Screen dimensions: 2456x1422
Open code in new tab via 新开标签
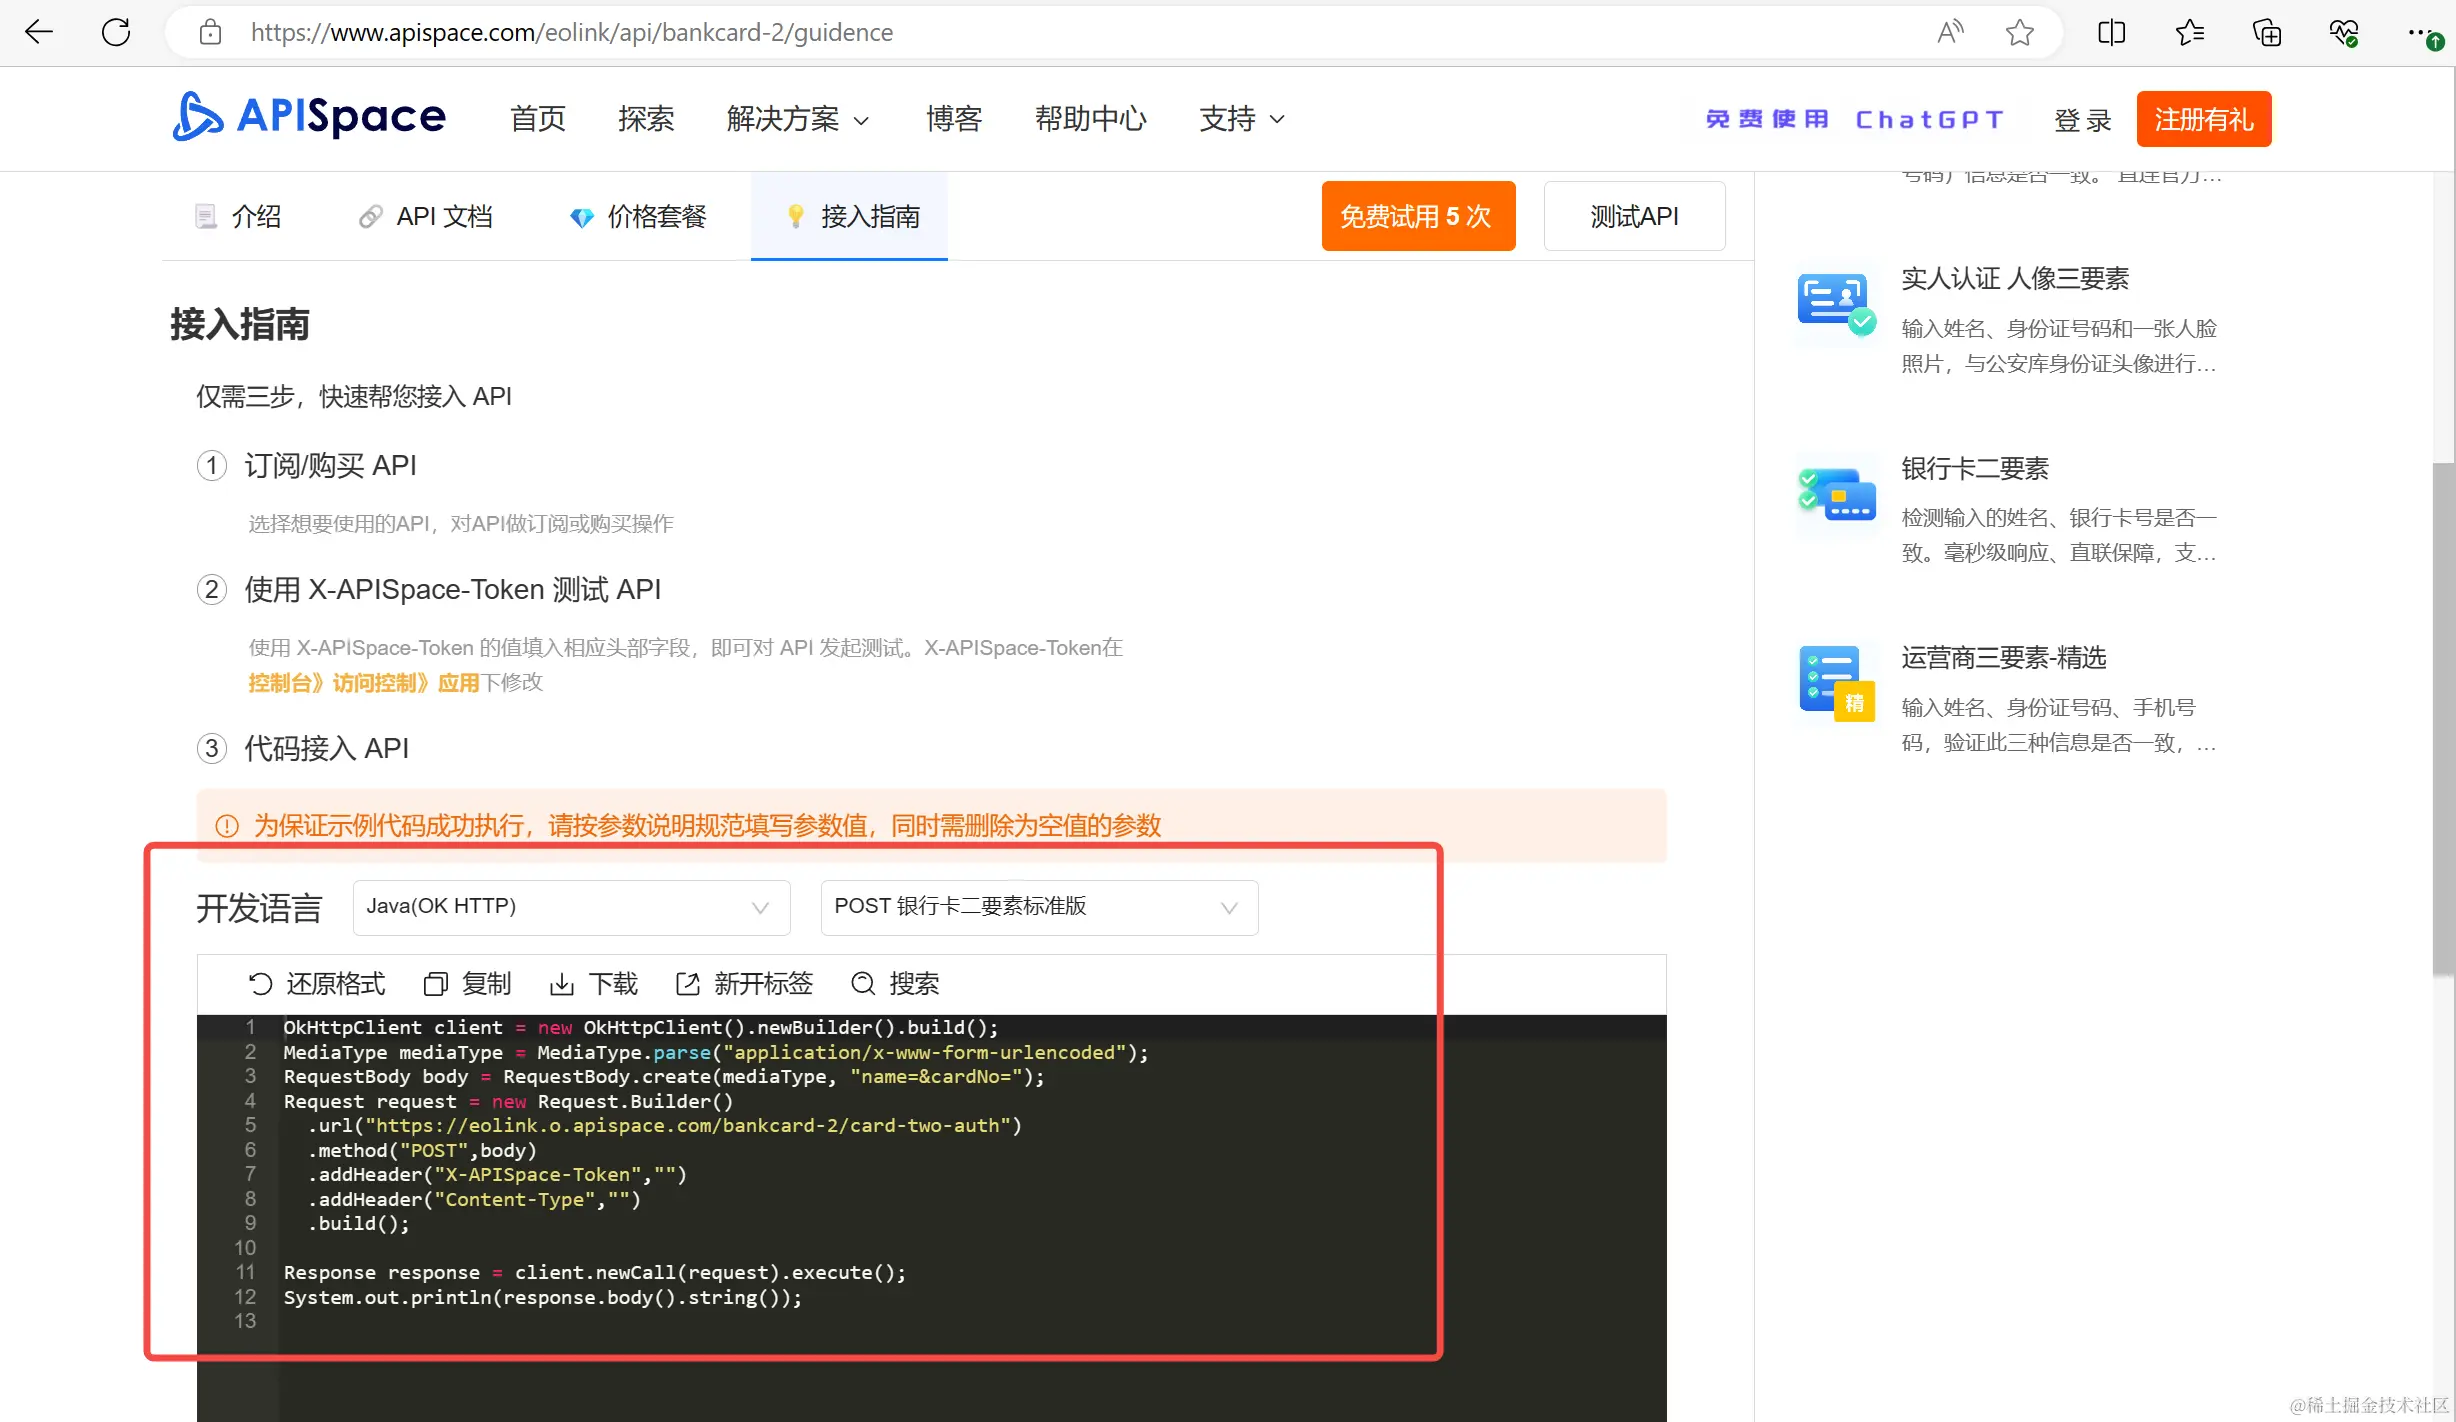[688, 984]
